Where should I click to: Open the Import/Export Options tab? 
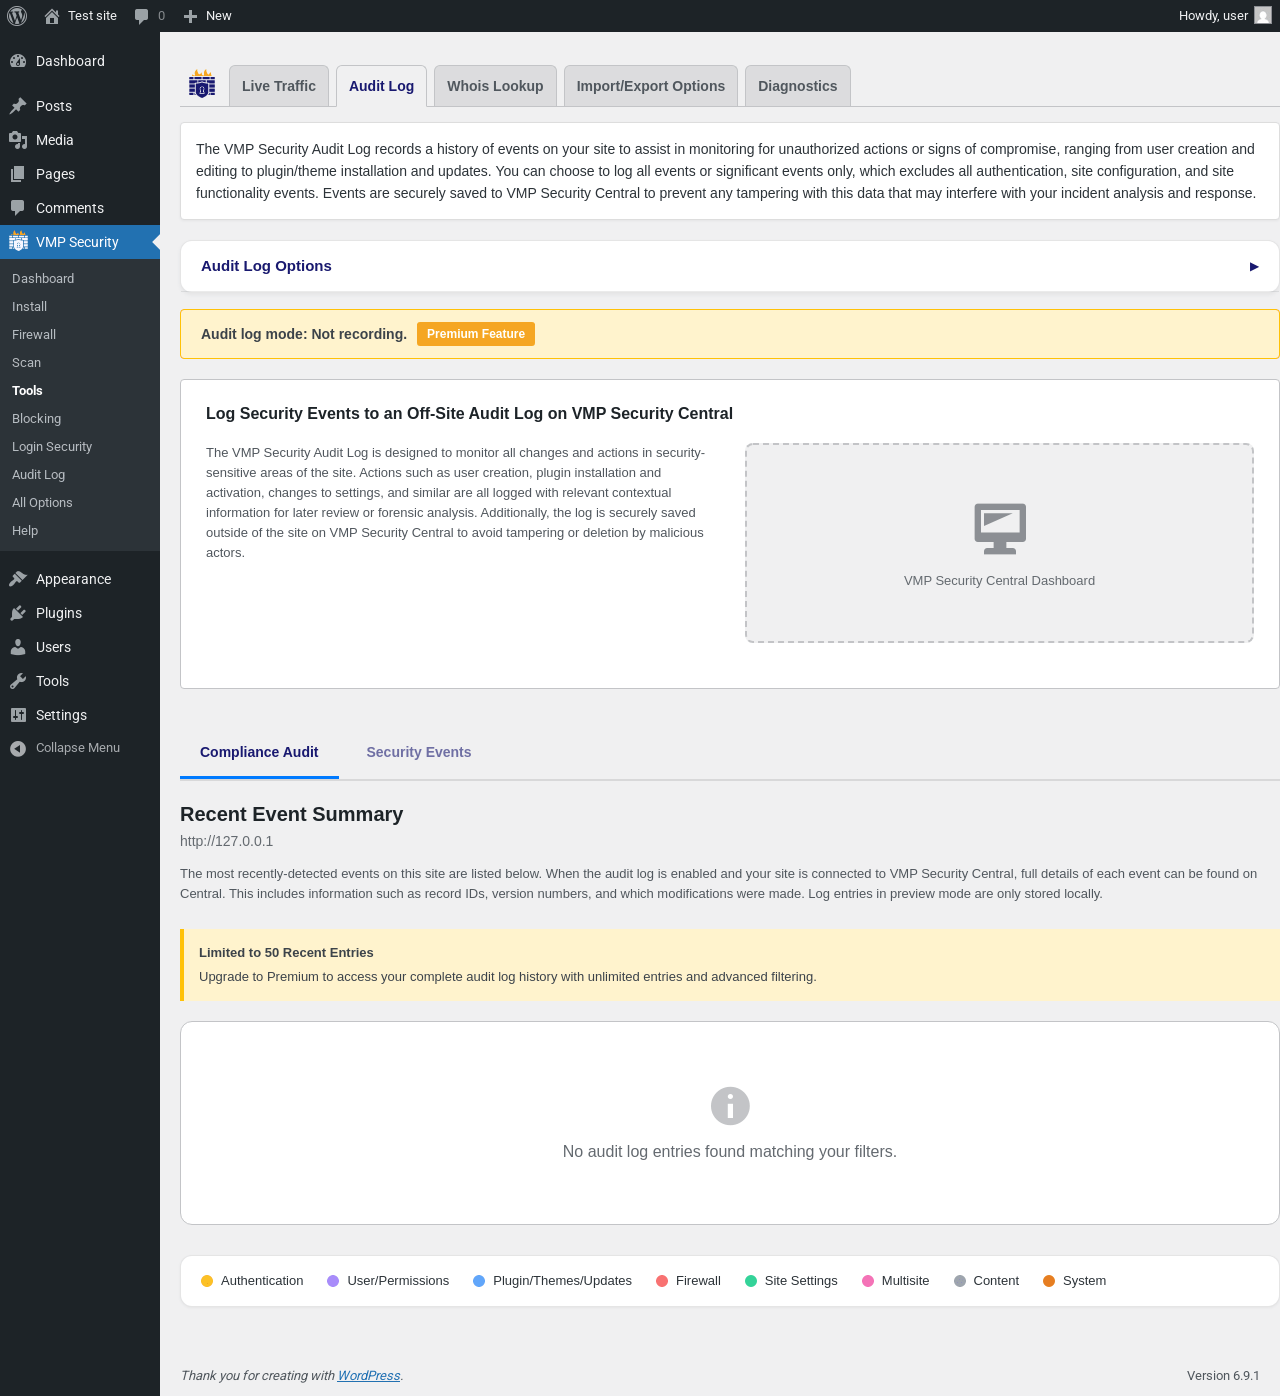click(651, 86)
